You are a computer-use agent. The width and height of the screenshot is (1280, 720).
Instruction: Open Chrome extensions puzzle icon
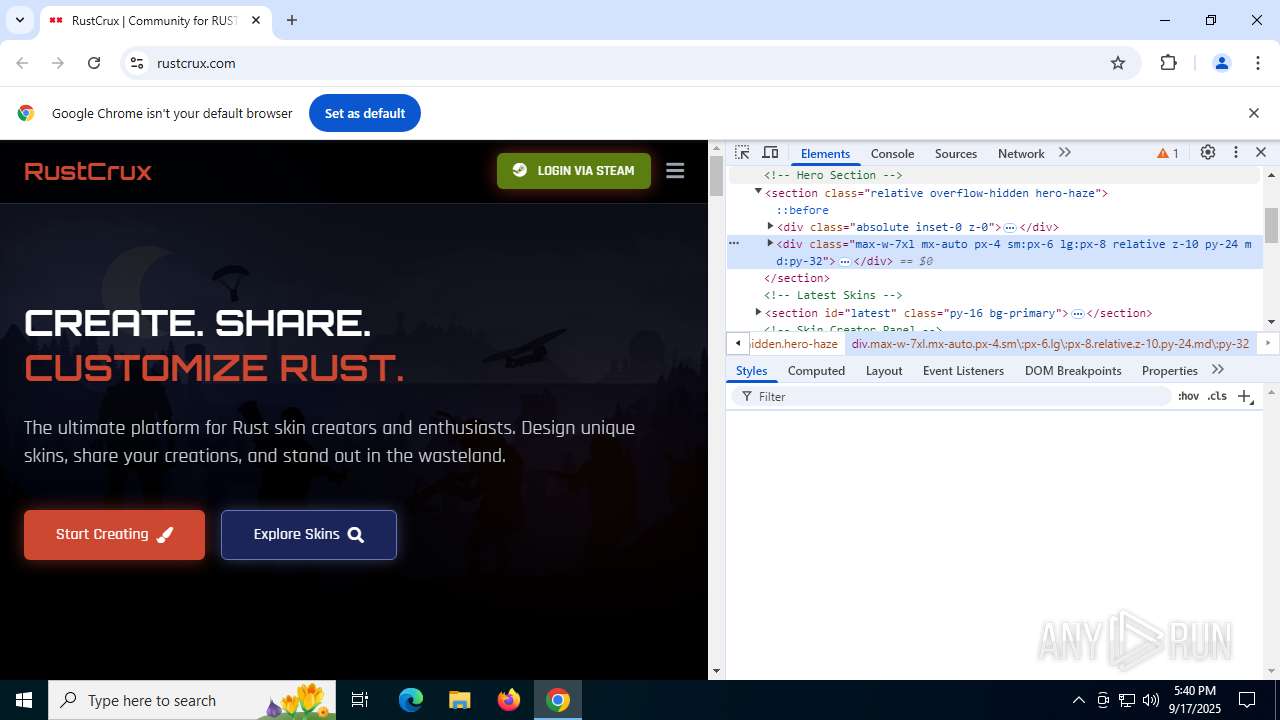click(1168, 63)
